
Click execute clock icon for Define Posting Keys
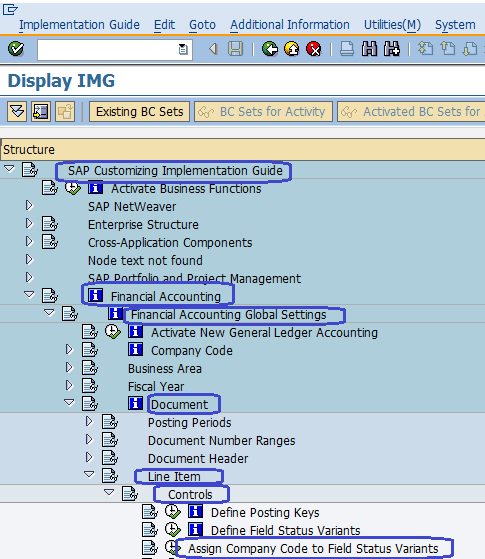pyautogui.click(x=173, y=512)
